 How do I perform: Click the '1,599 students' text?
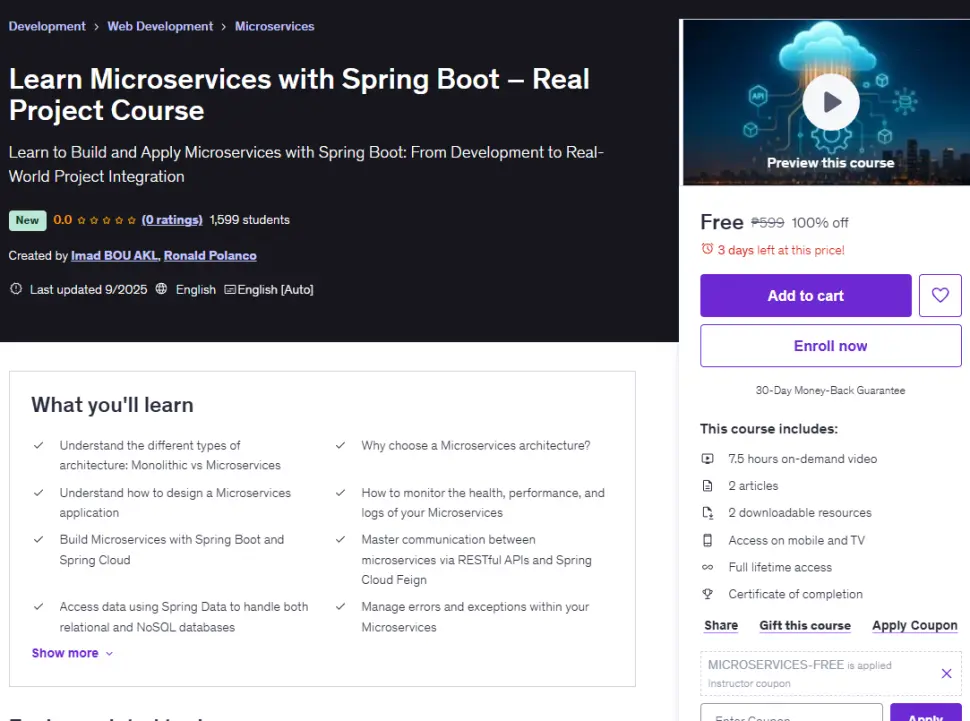click(249, 220)
